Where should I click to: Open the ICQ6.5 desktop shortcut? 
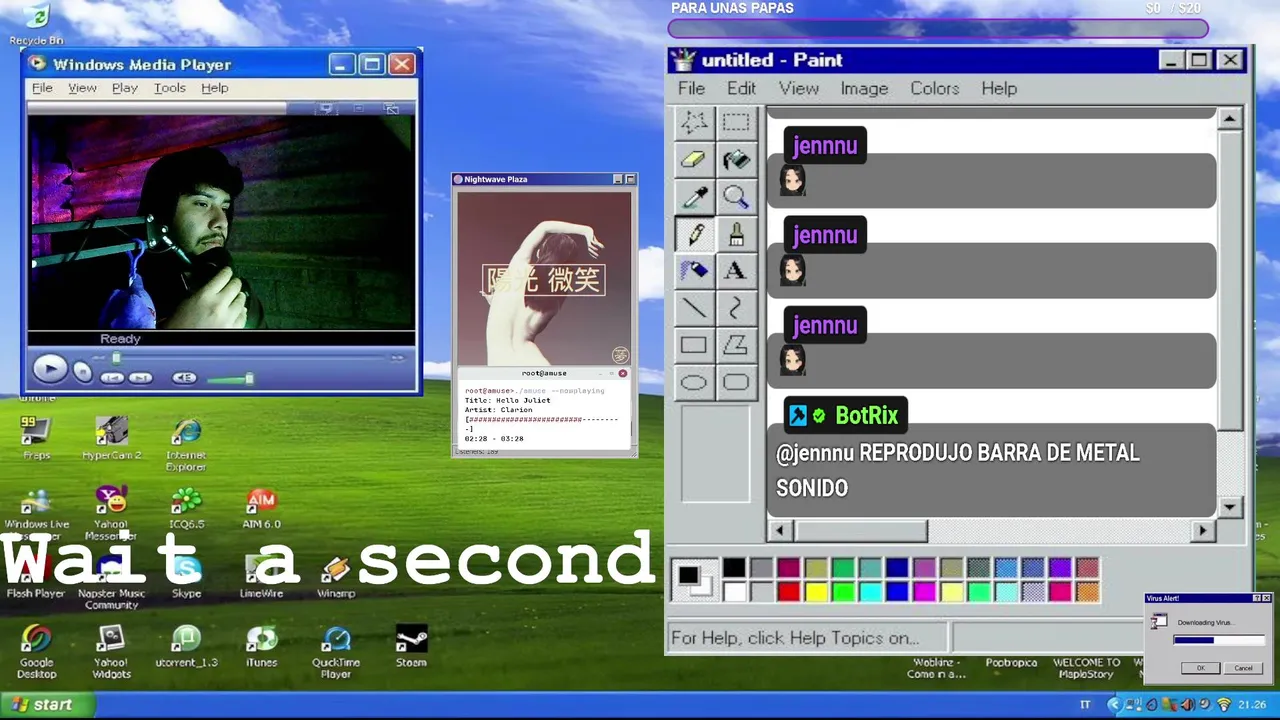coord(186,508)
